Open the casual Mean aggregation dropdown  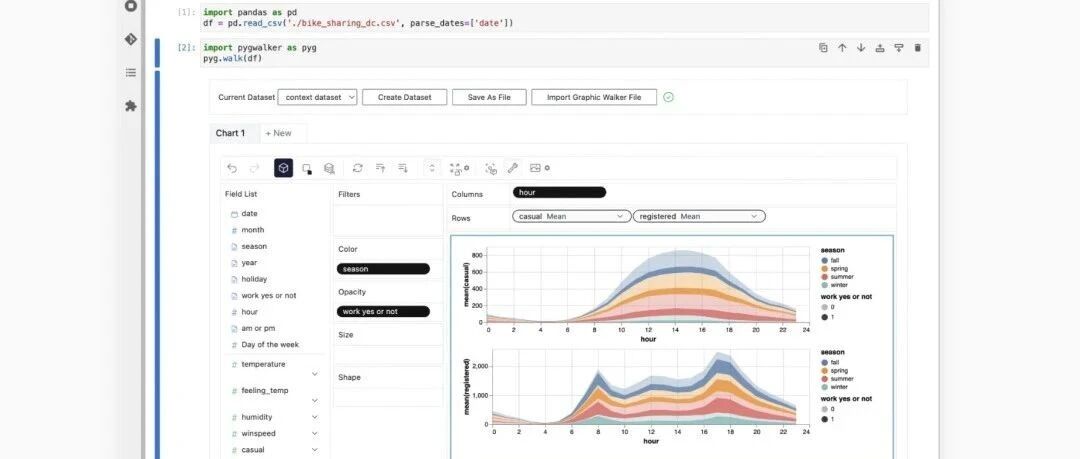(572, 216)
